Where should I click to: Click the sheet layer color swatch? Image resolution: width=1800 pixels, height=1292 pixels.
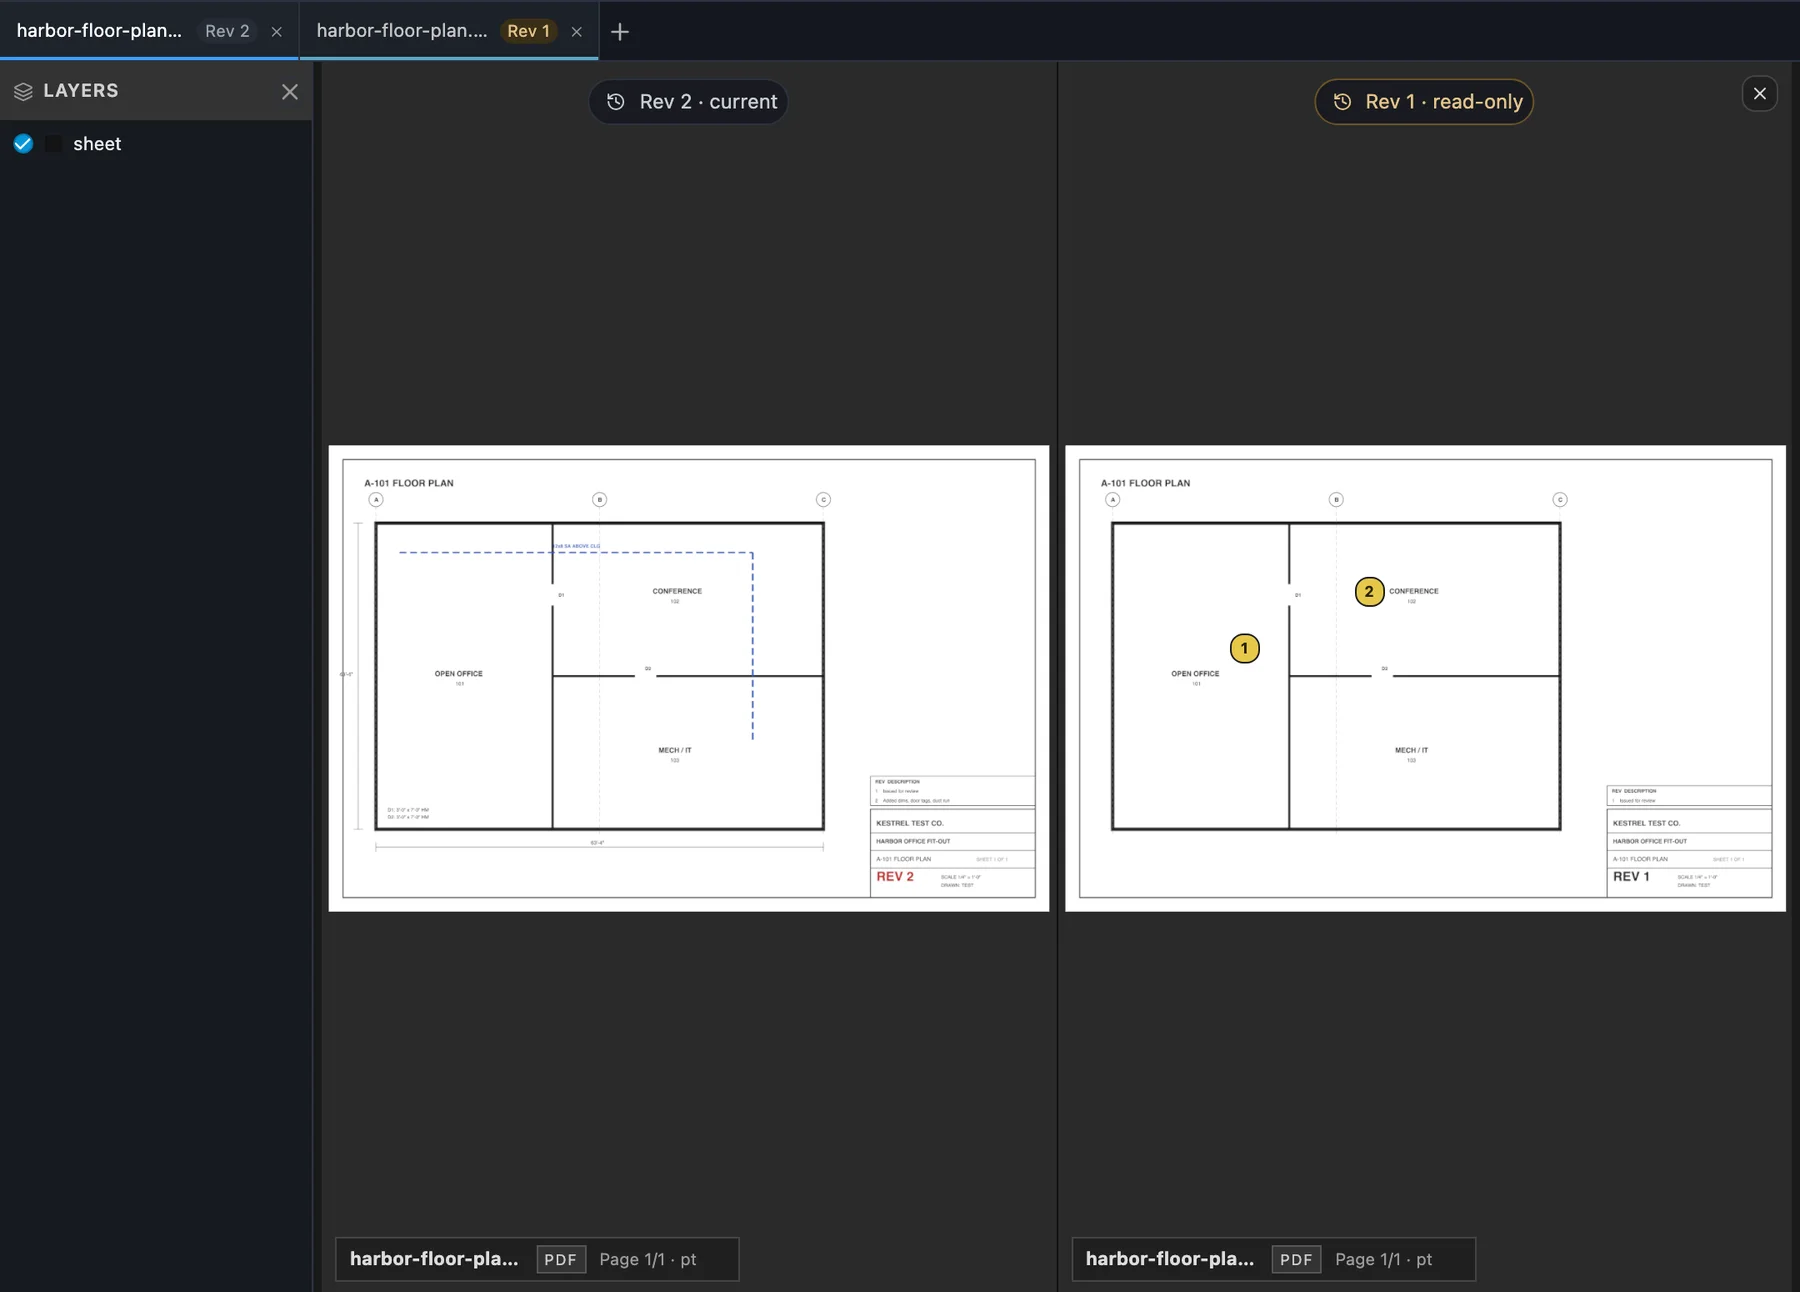click(54, 144)
